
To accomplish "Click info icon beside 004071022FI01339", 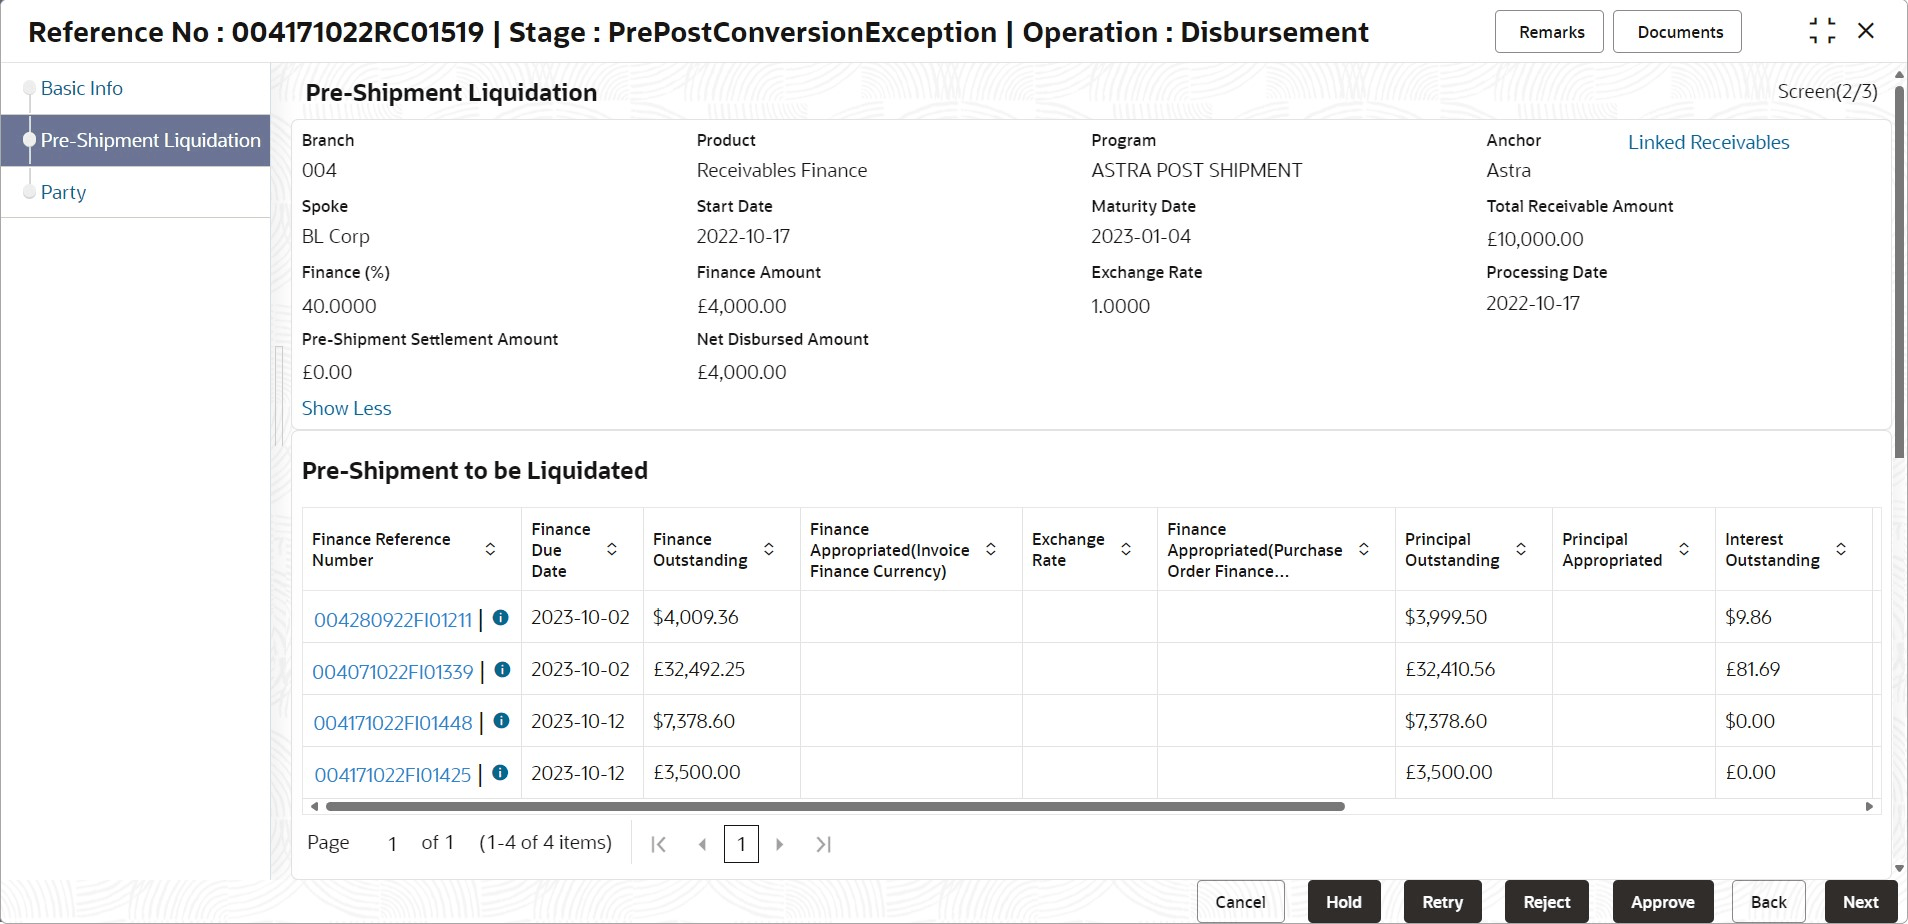I will 503,670.
